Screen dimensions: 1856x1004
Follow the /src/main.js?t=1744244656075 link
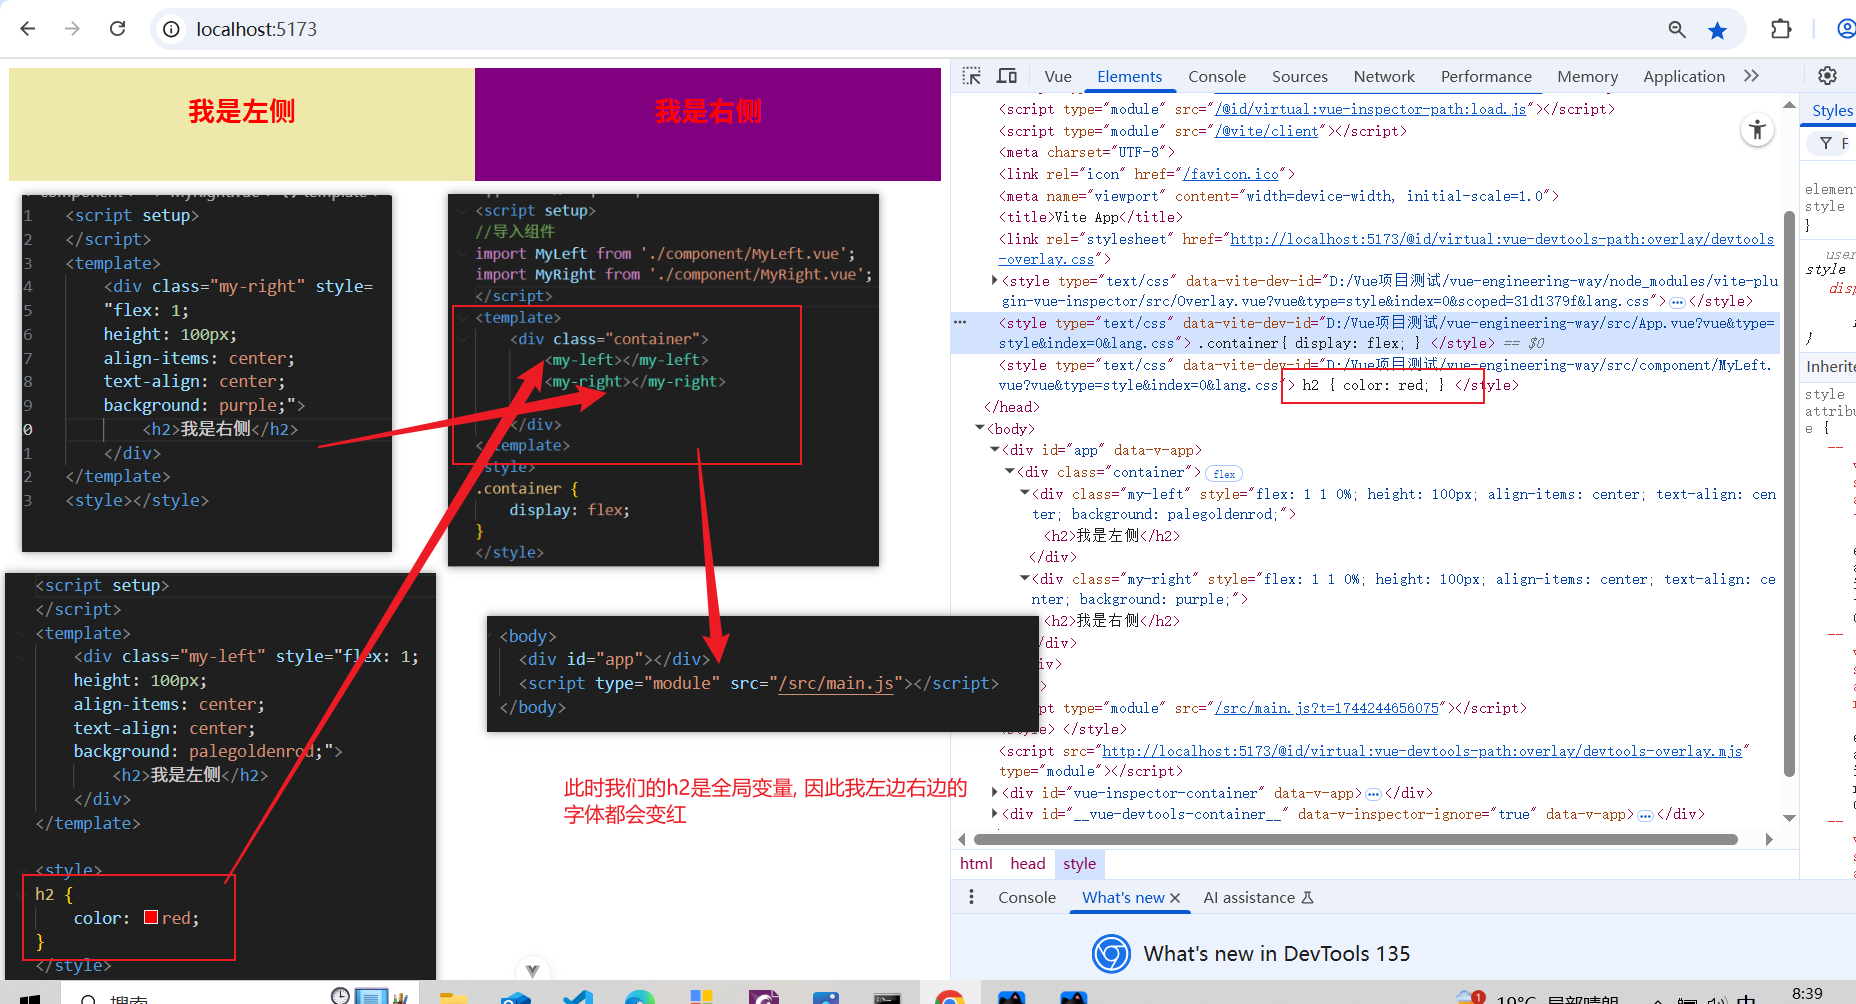1326,708
